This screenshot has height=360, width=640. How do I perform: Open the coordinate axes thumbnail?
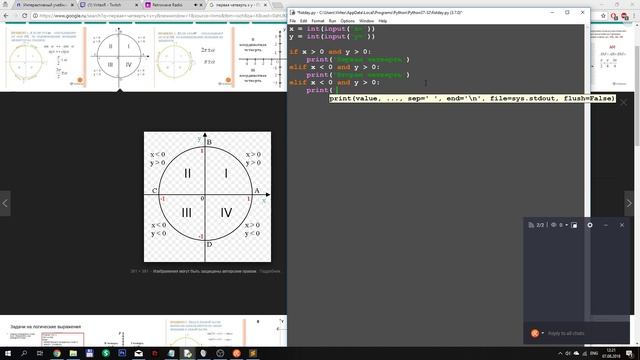[x=261, y=56]
